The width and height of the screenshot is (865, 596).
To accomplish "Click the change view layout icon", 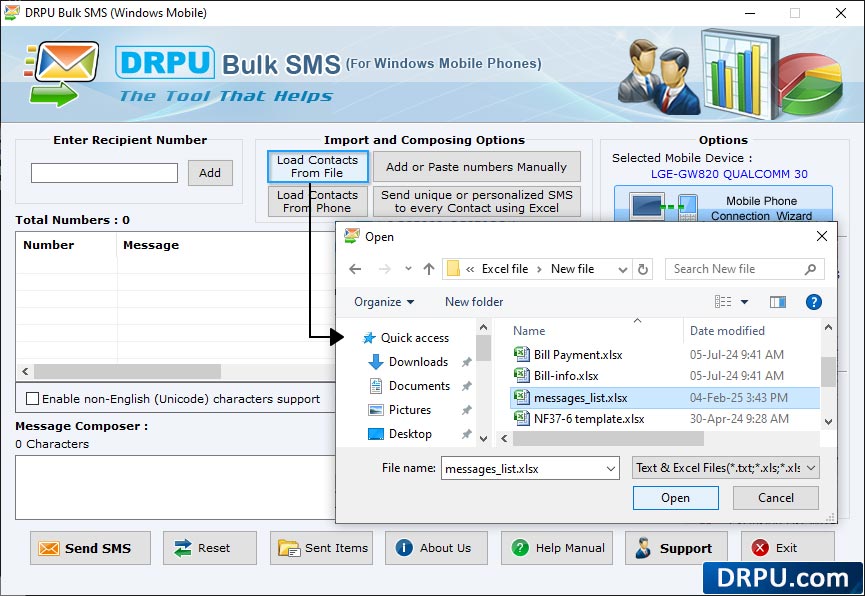I will (x=723, y=301).
